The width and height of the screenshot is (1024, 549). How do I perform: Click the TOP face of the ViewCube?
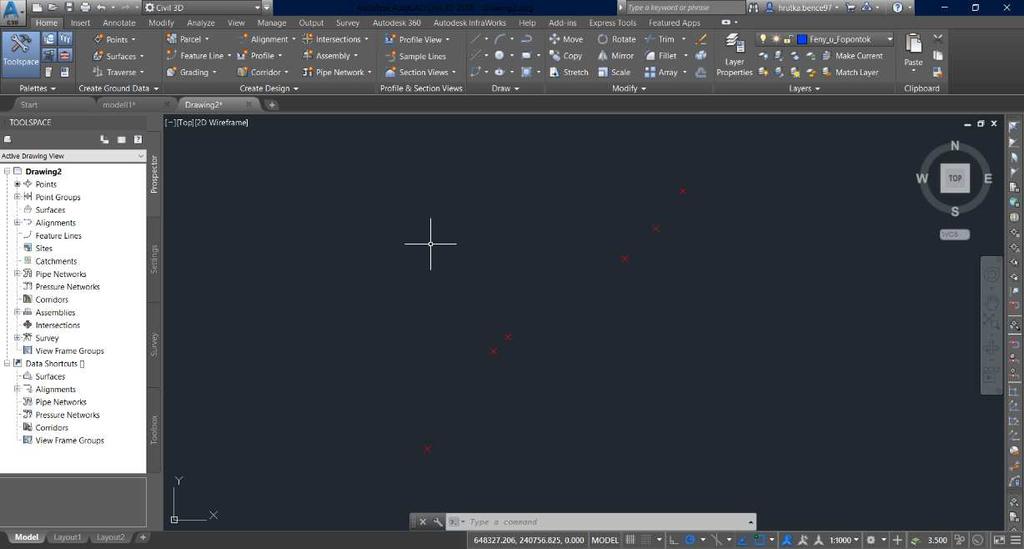tap(955, 178)
